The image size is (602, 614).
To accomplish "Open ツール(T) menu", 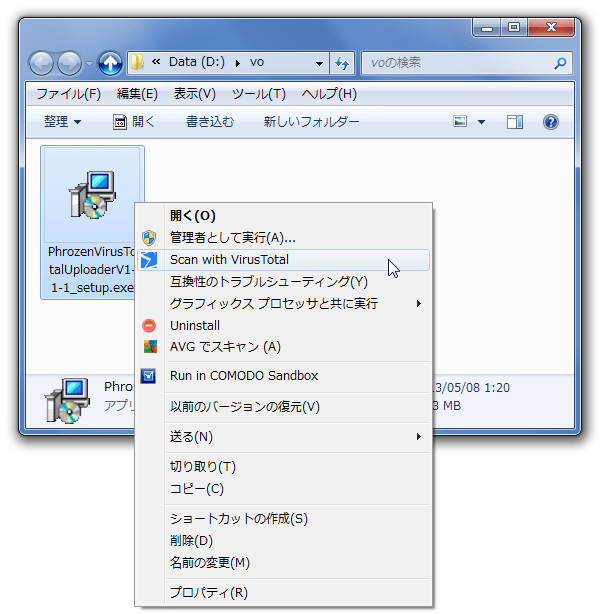I will coord(259,94).
